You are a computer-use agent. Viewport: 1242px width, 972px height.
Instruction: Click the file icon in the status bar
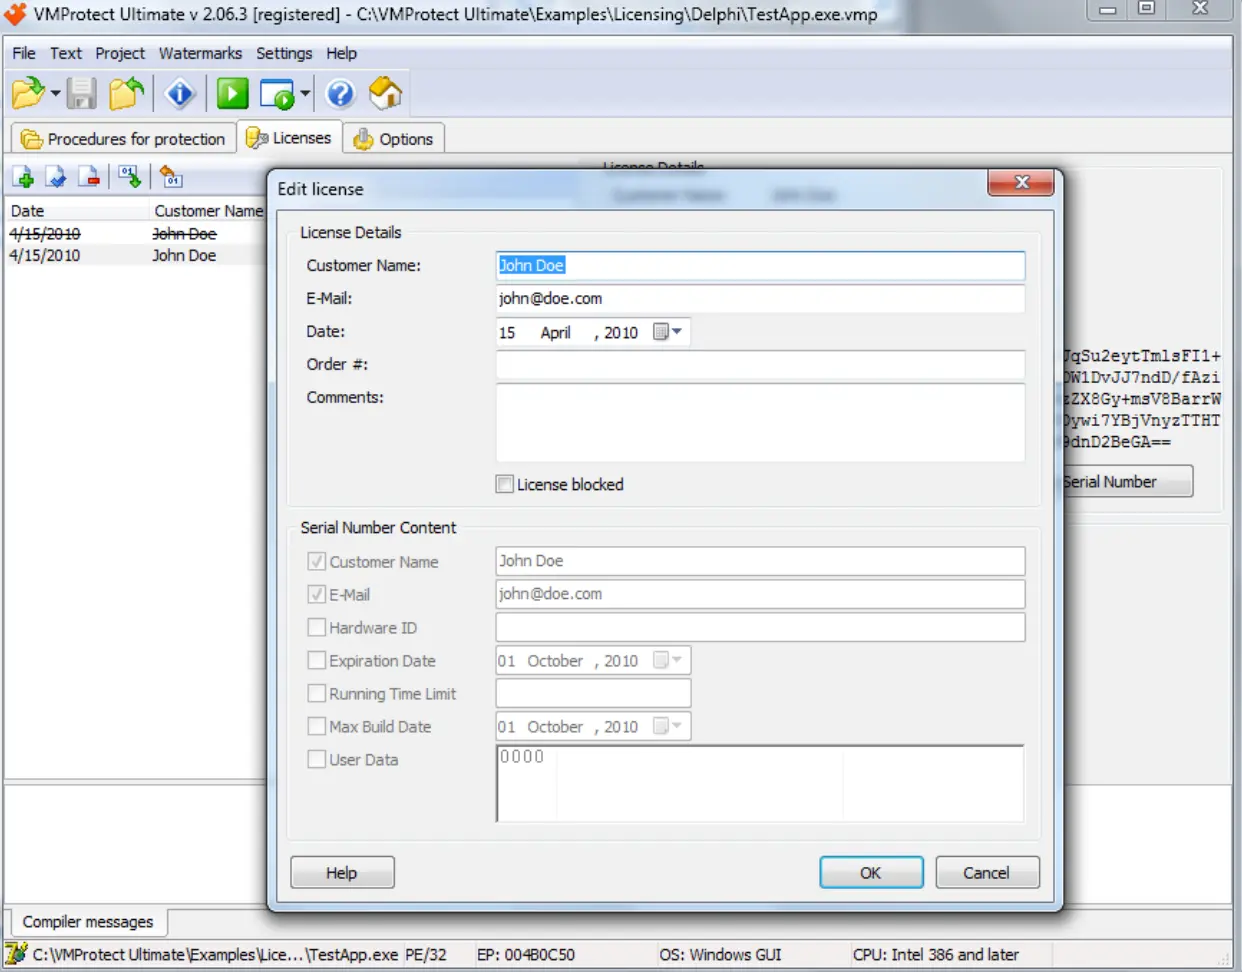tap(16, 954)
